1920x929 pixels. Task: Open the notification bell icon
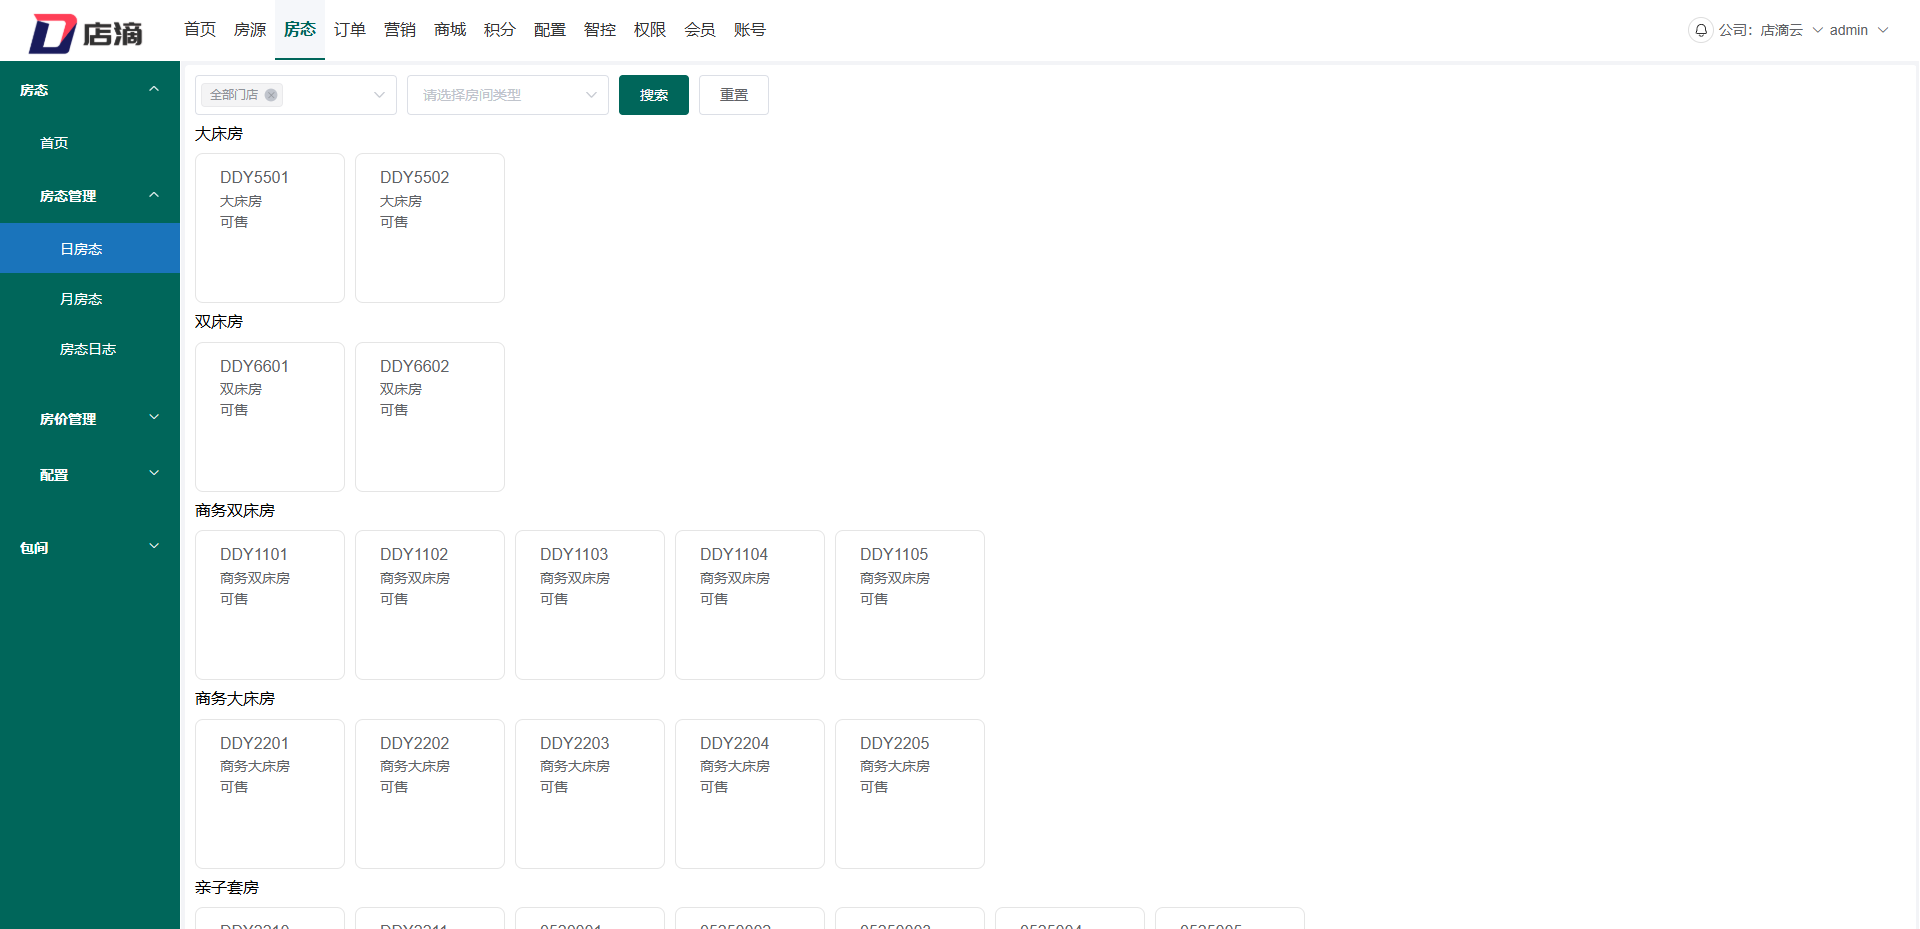coord(1700,30)
